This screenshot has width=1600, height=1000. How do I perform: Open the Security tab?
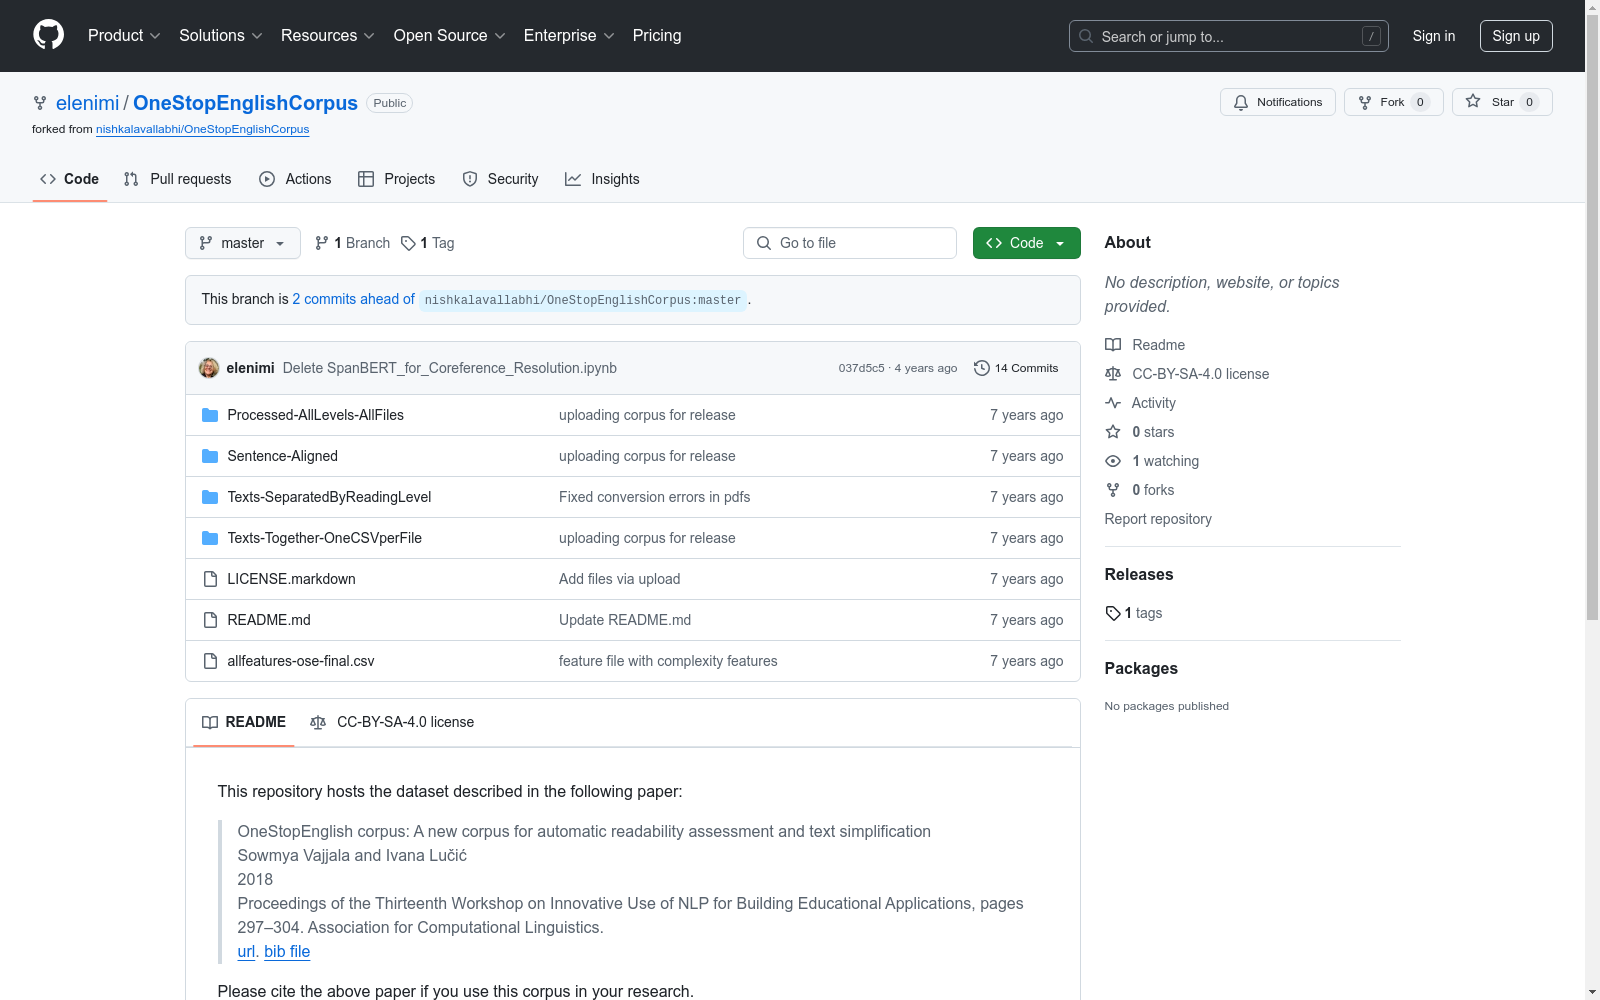pyautogui.click(x=501, y=179)
